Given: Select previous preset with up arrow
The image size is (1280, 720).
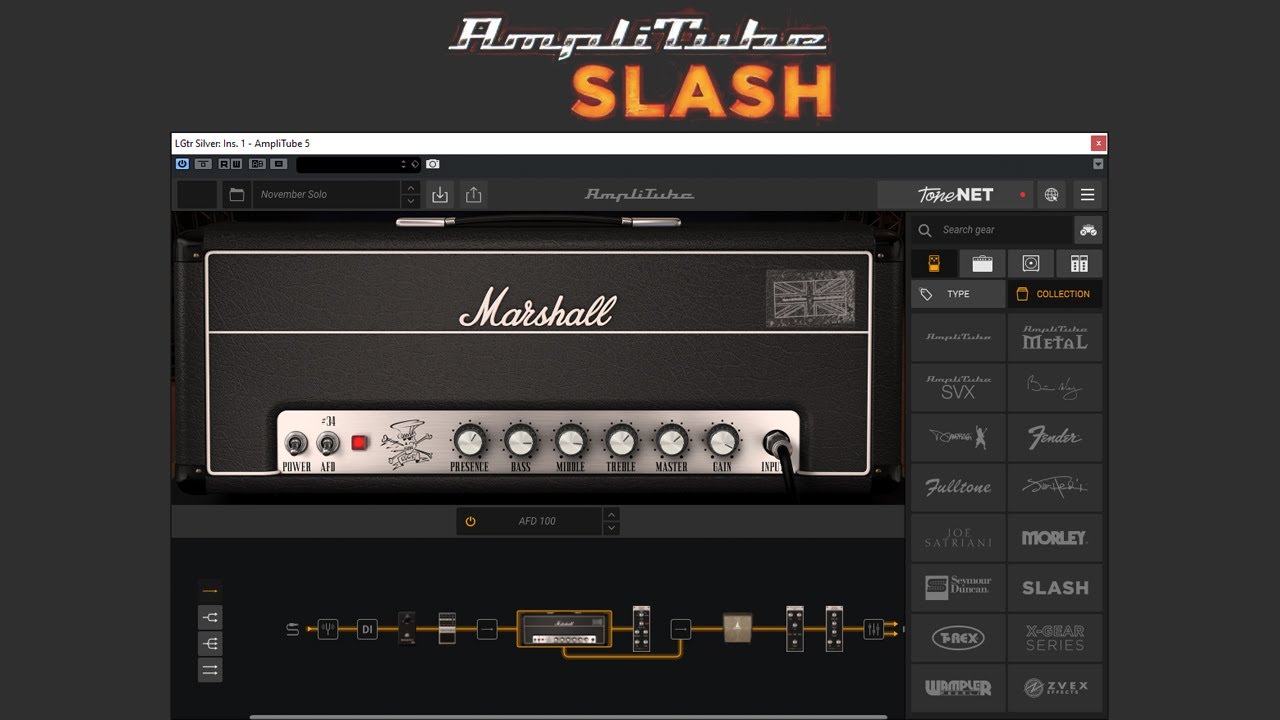Looking at the screenshot, I should [x=410, y=188].
